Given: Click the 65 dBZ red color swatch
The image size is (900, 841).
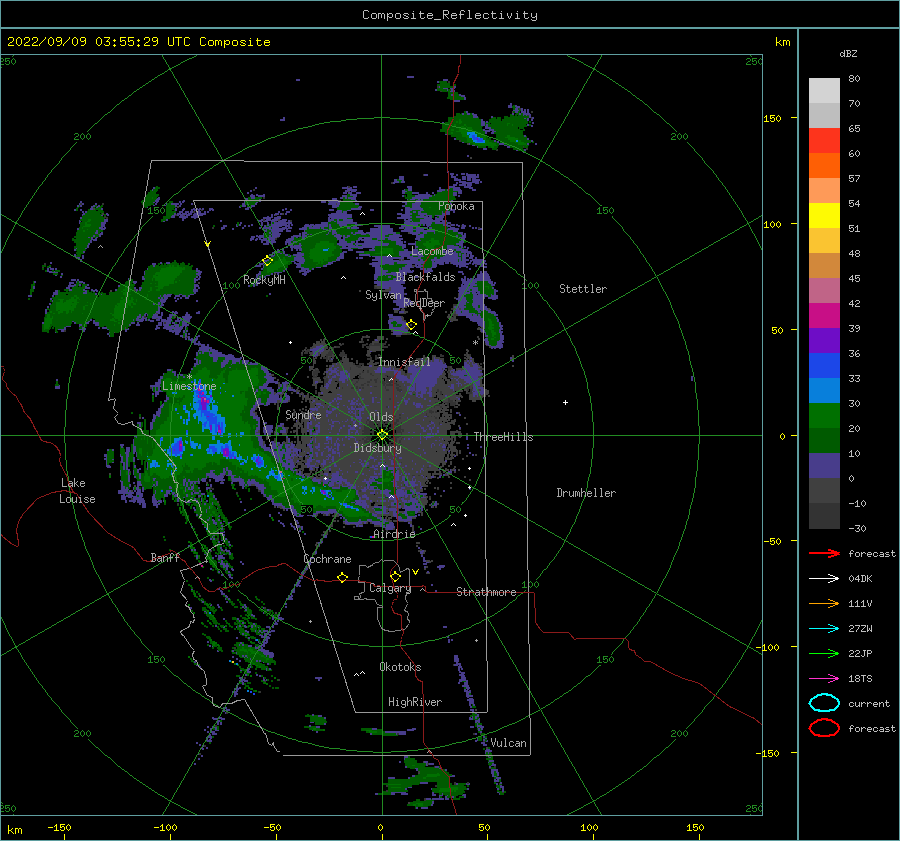Looking at the screenshot, I should coord(824,140).
